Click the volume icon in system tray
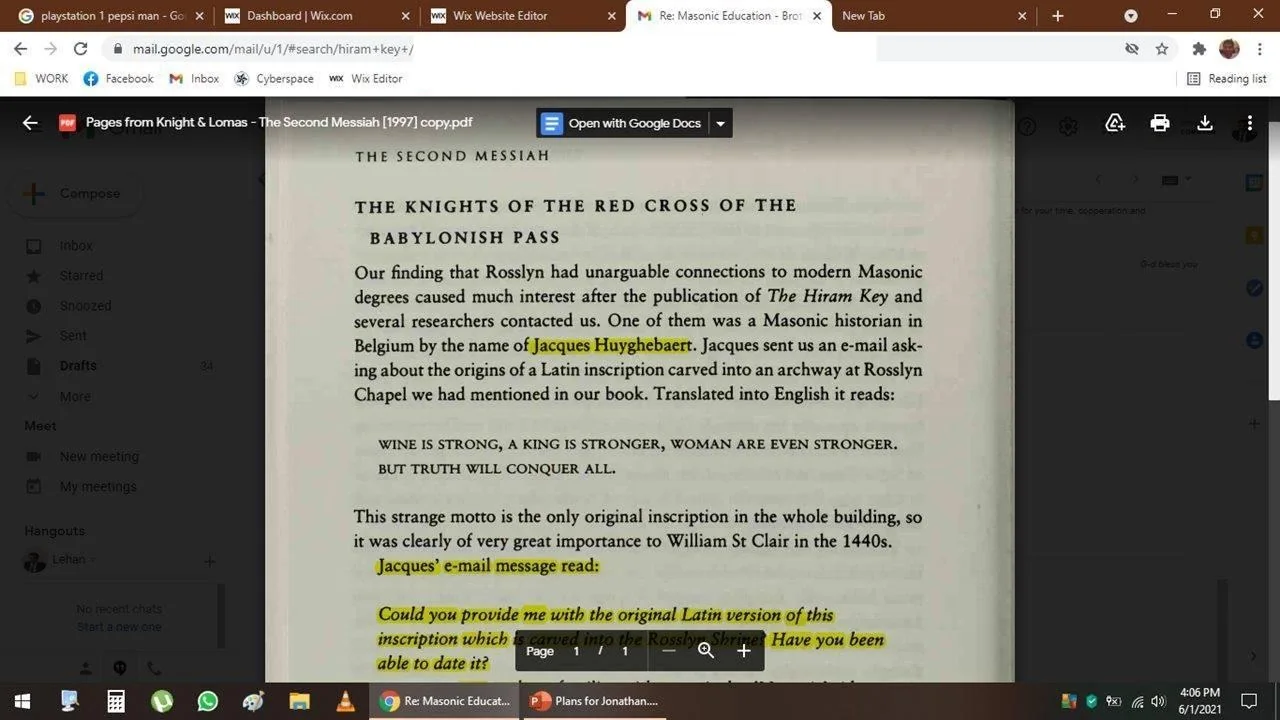 [1159, 701]
